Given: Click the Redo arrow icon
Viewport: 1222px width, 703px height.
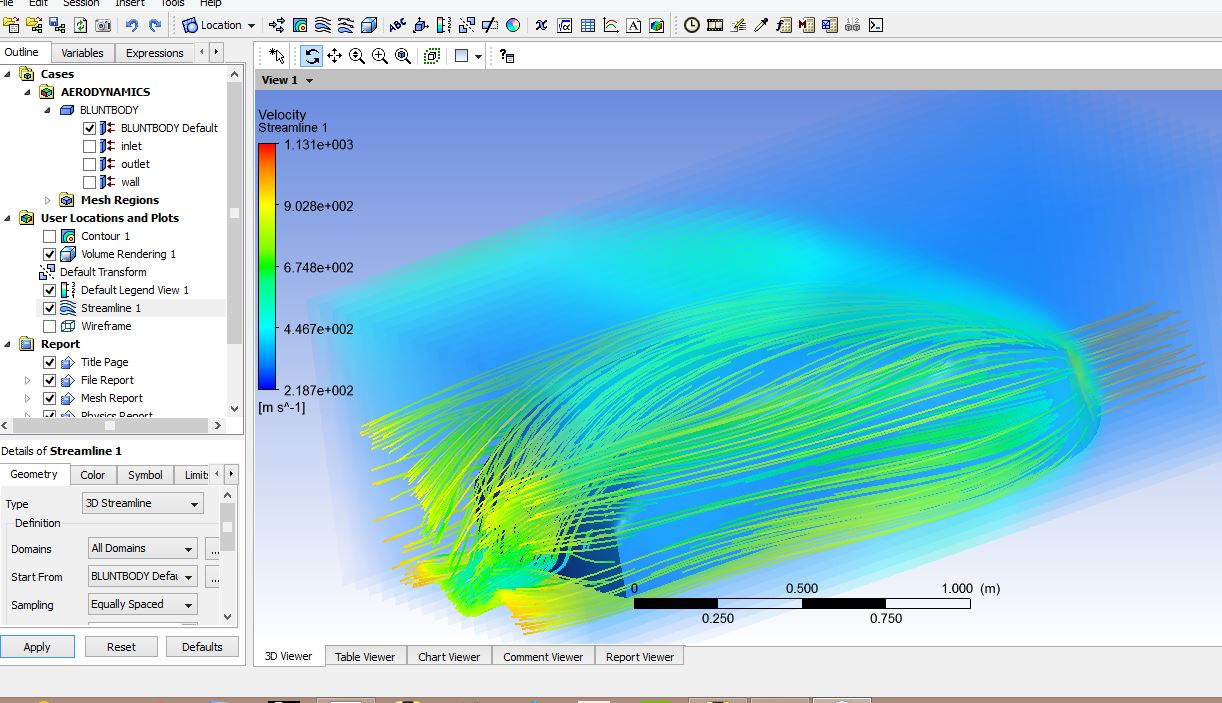Looking at the screenshot, I should [x=155, y=25].
